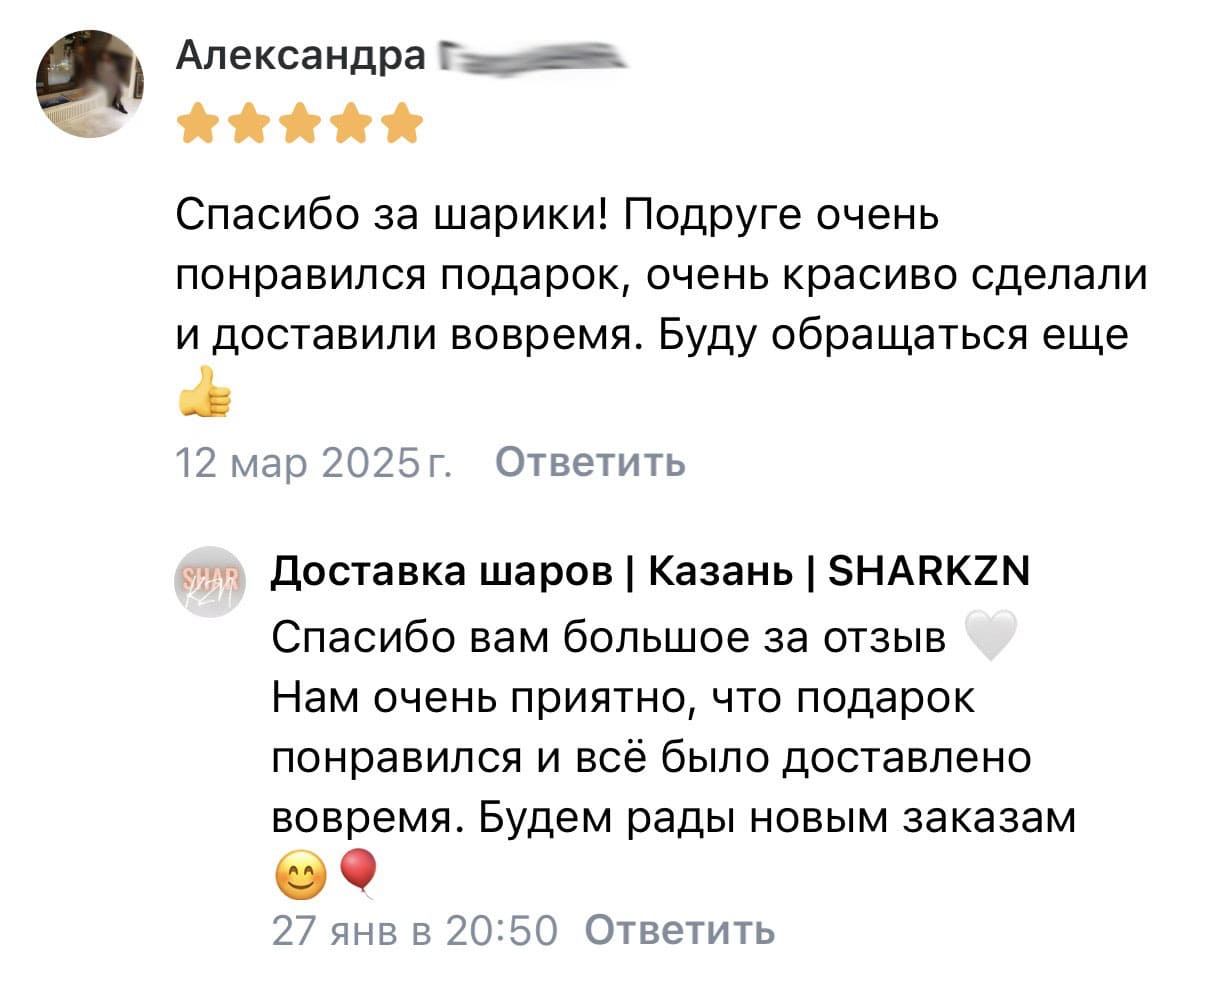Click the reviewer name Александра

click(300, 55)
